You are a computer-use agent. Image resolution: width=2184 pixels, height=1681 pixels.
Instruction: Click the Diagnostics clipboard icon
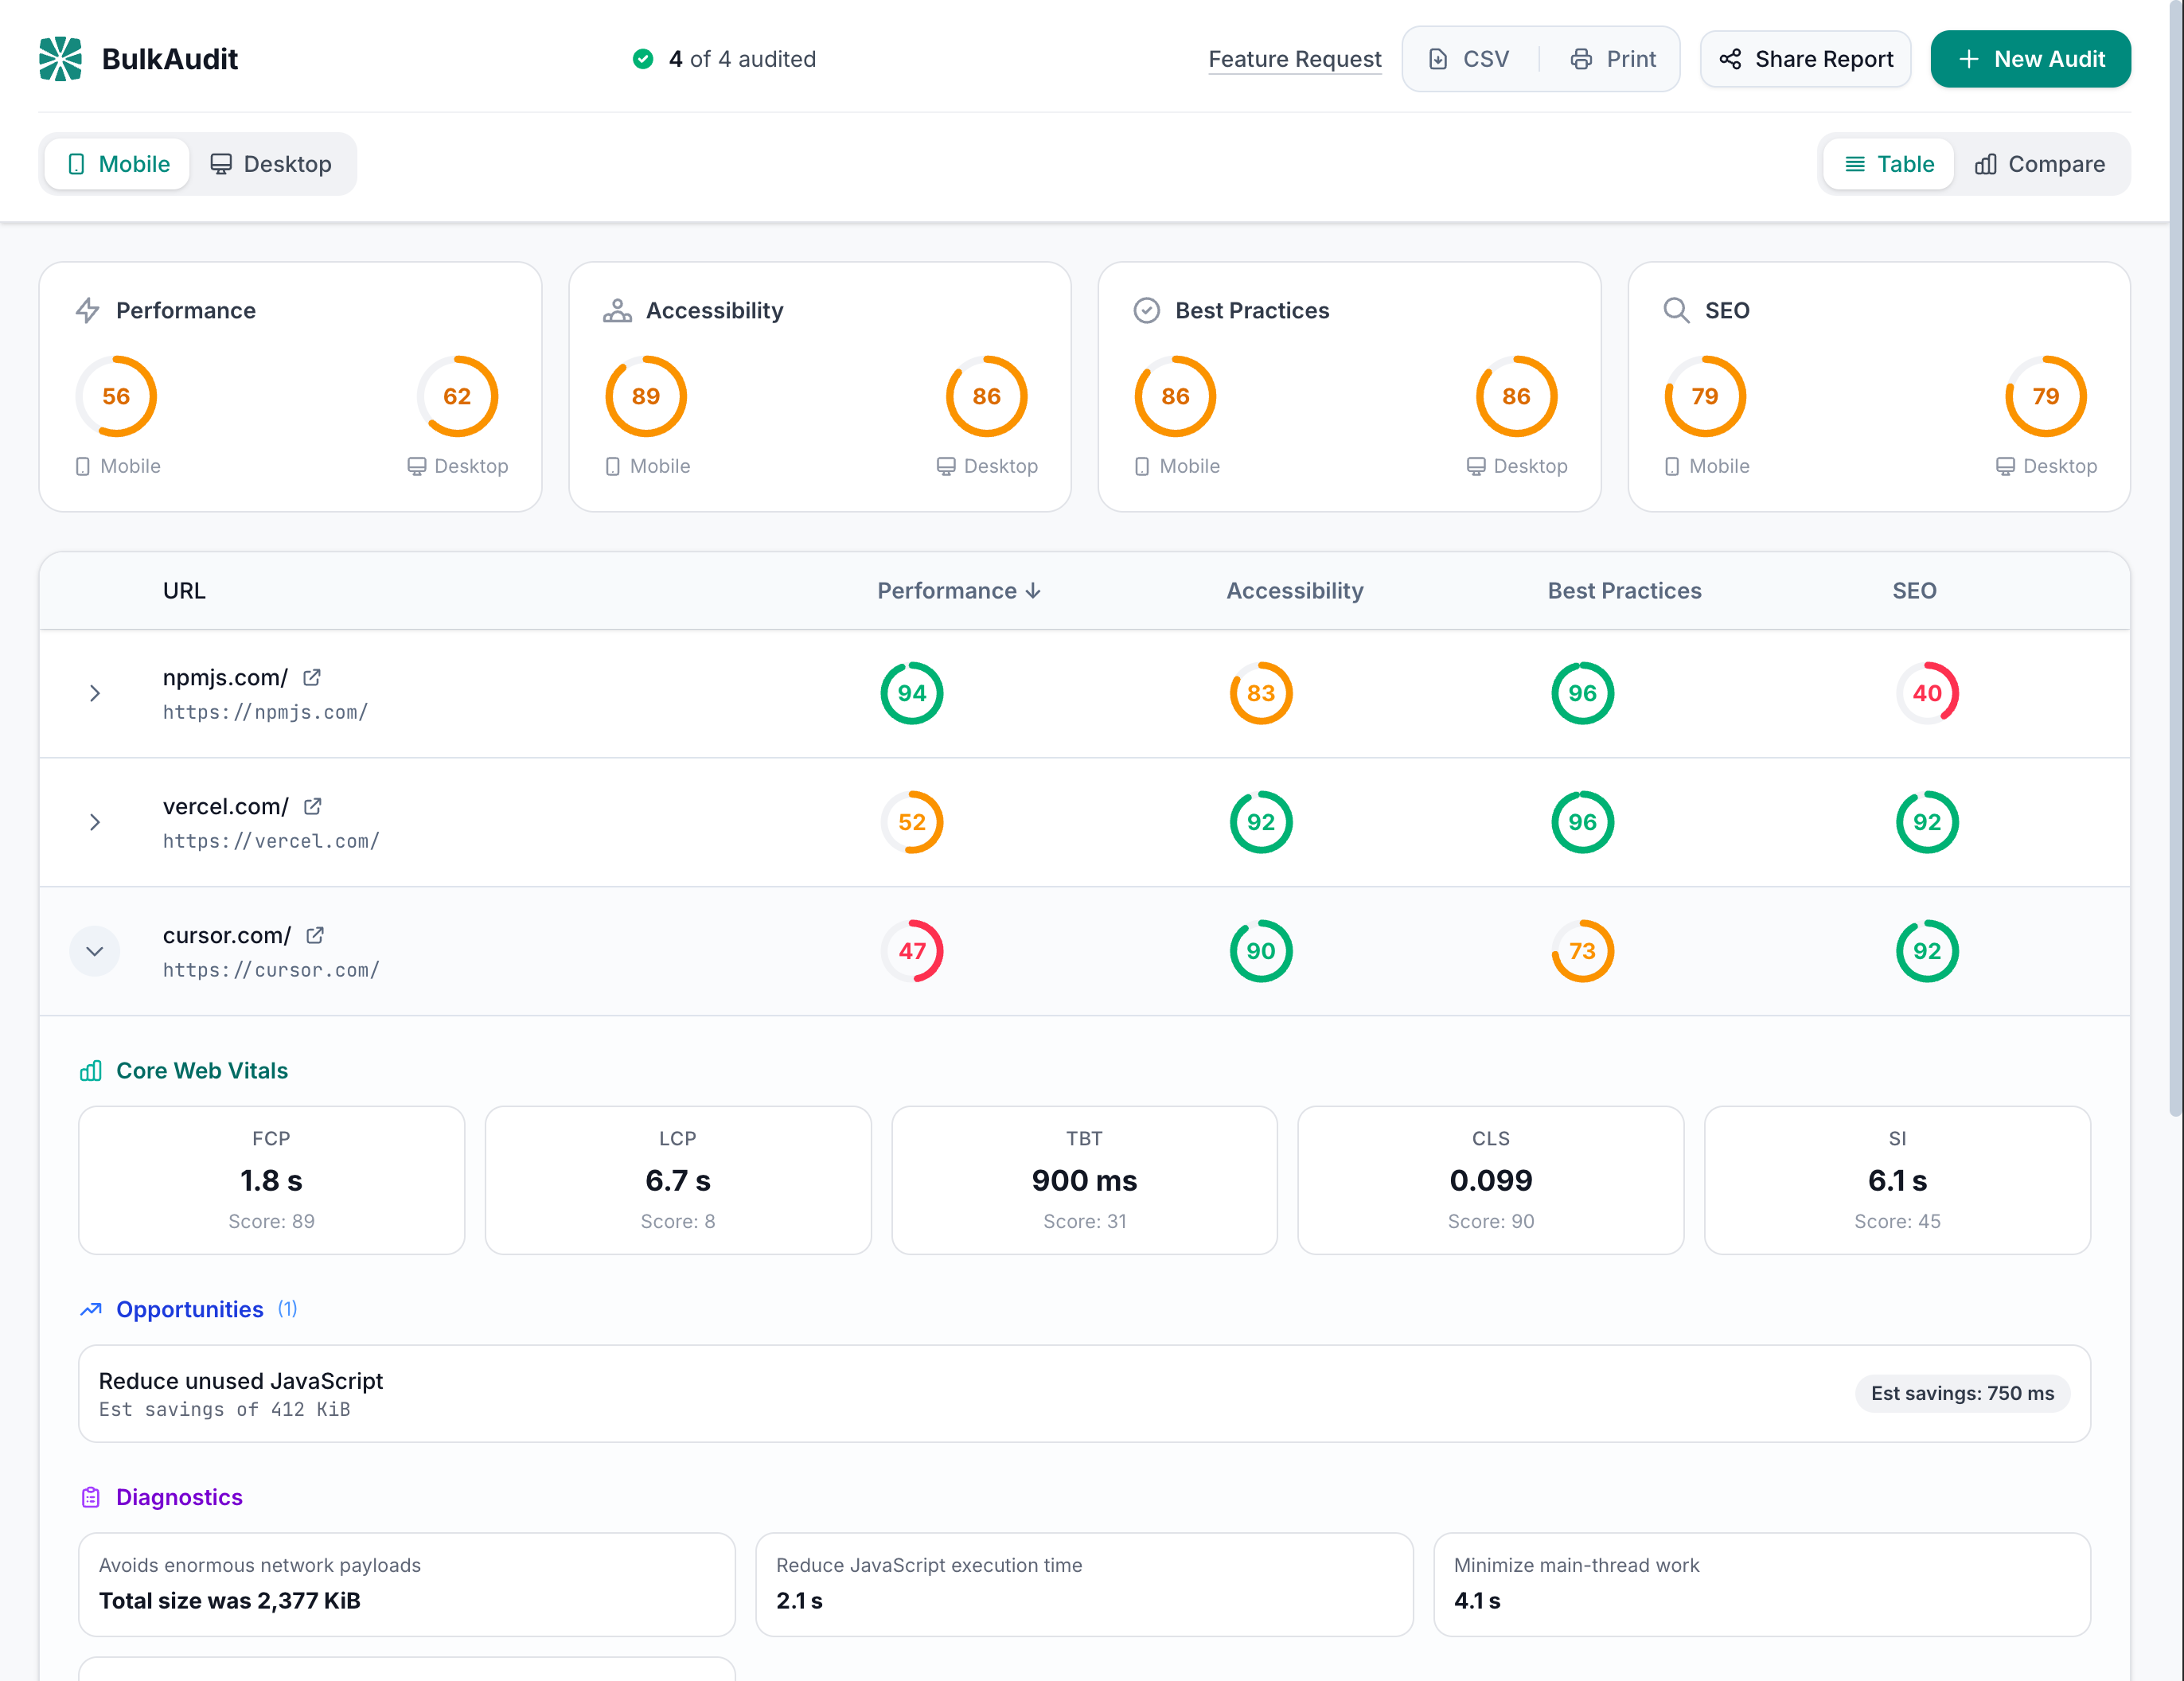tap(91, 1497)
